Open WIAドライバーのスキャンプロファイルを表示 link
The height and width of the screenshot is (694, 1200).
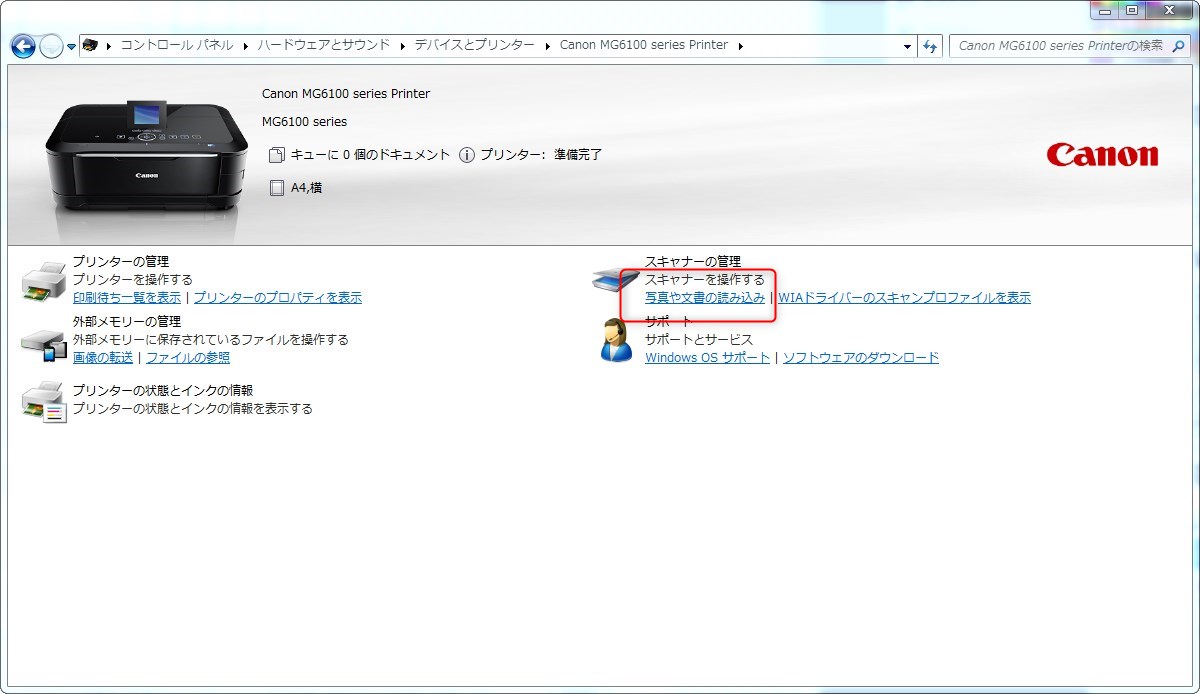click(904, 298)
